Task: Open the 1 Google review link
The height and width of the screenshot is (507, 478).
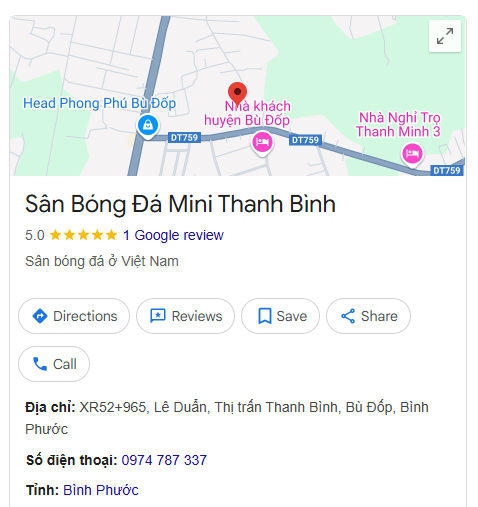Action: (x=173, y=235)
